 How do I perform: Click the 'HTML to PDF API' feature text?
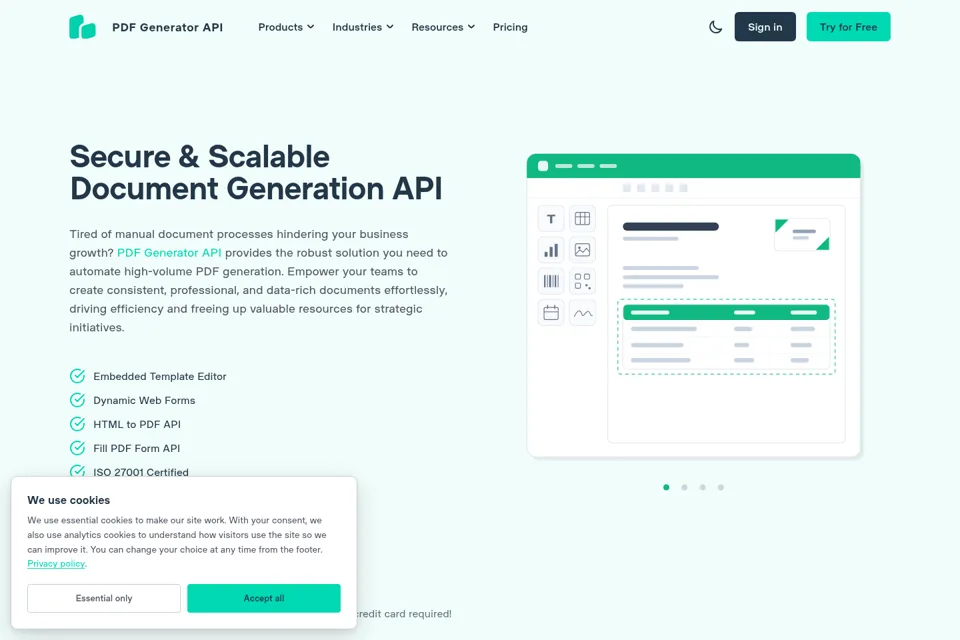click(137, 424)
